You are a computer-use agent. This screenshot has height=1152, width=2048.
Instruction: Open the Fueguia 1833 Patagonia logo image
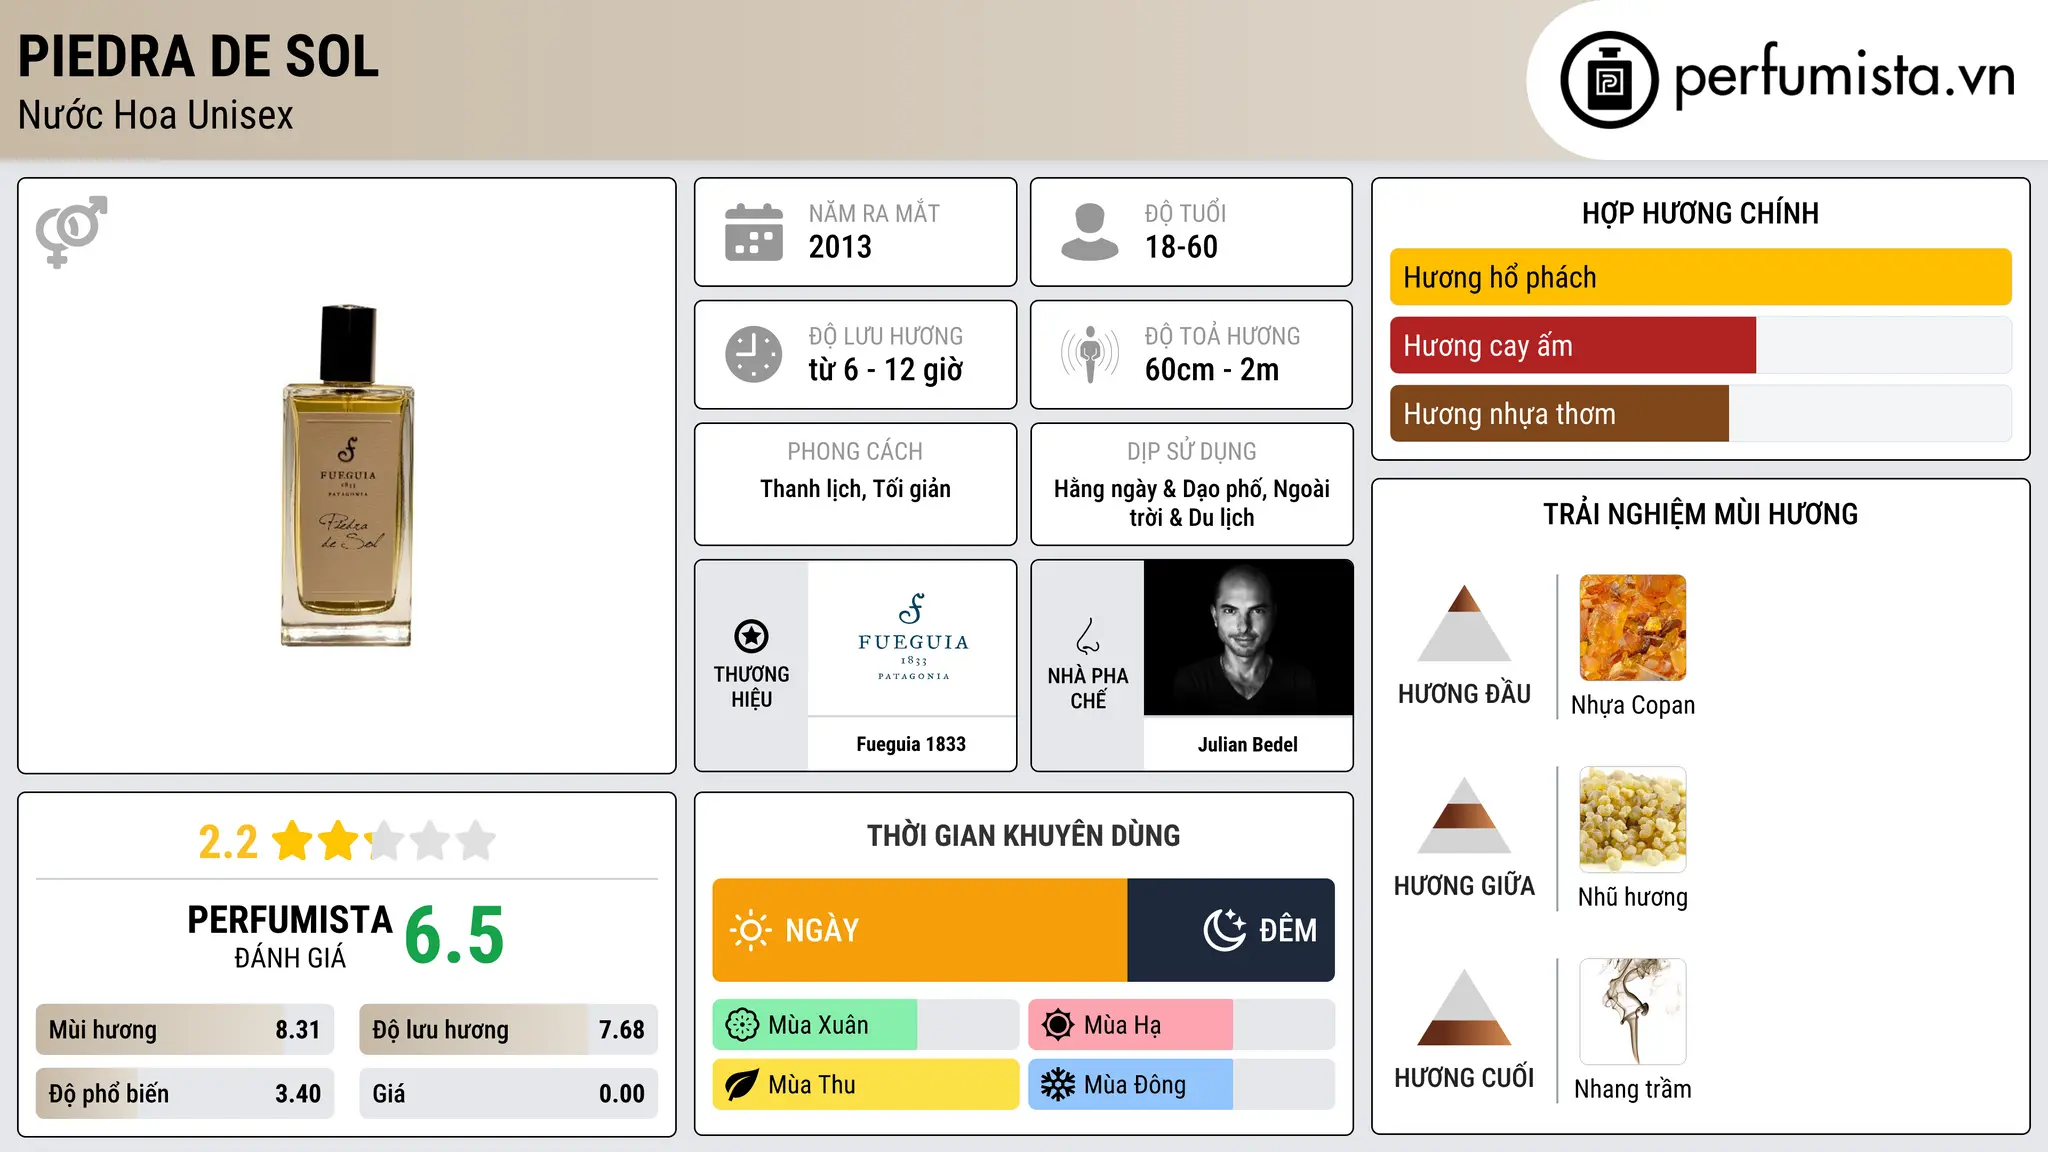click(912, 638)
